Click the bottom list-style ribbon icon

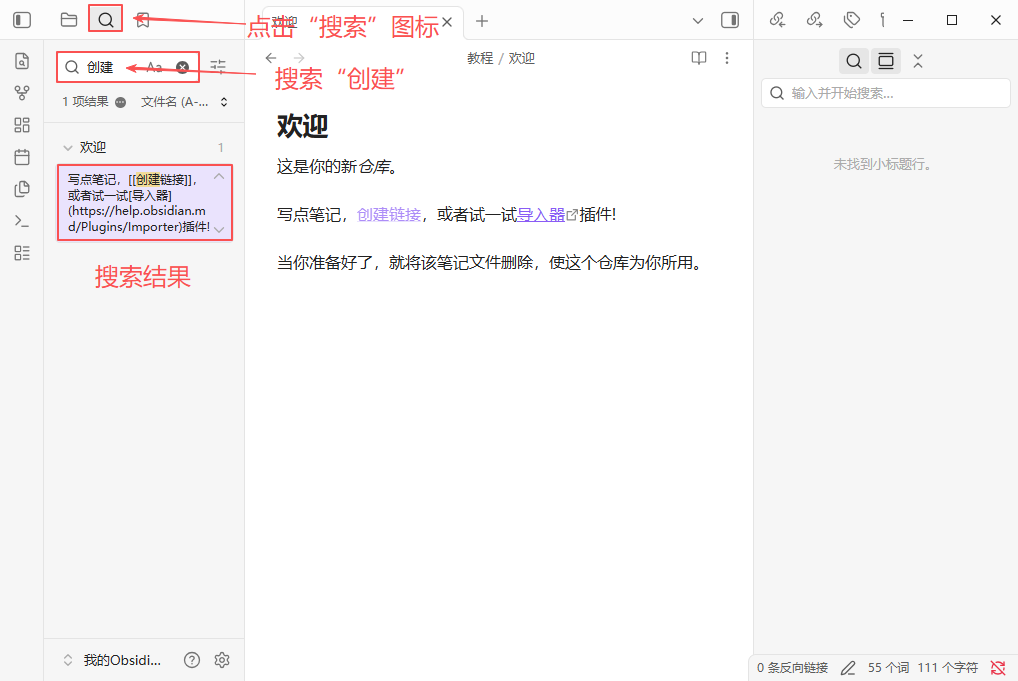point(22,253)
